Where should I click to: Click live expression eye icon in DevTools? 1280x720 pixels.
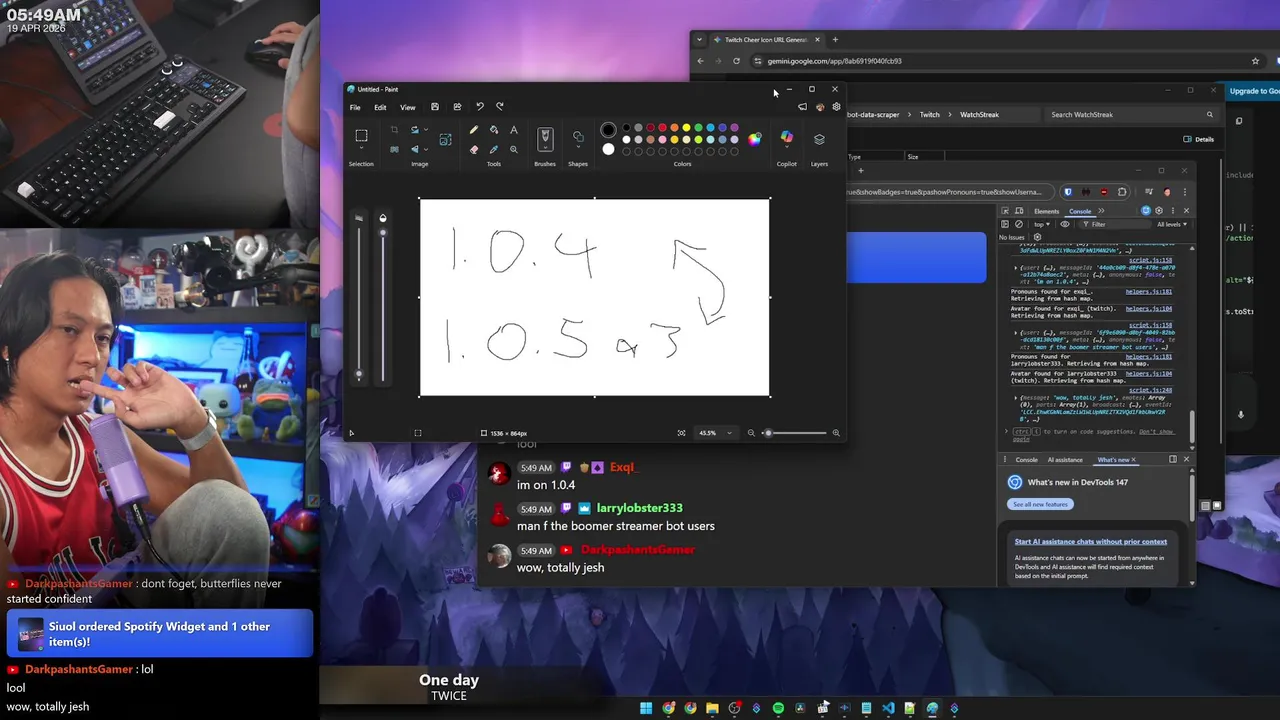1064,224
